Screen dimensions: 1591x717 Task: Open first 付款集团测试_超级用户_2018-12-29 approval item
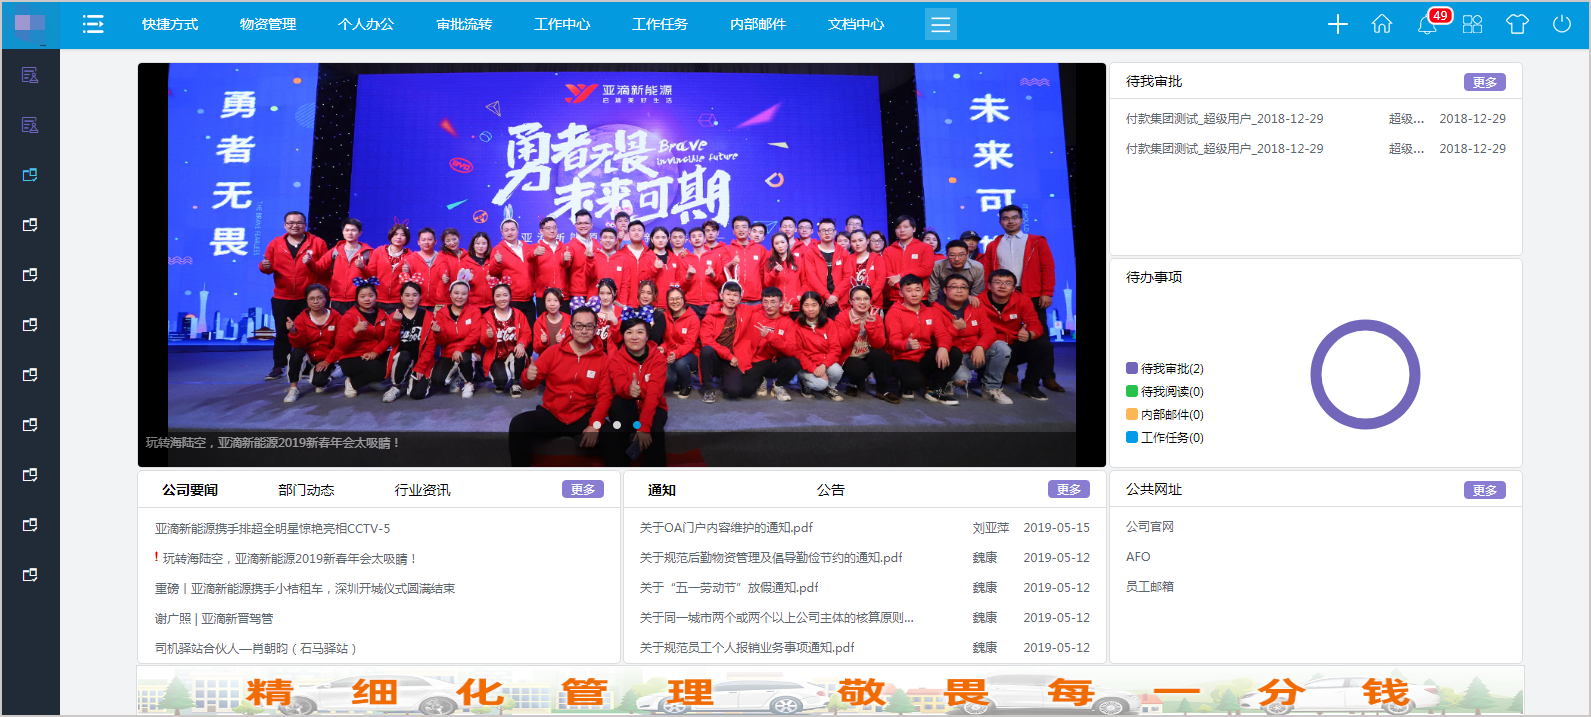pyautogui.click(x=1224, y=118)
